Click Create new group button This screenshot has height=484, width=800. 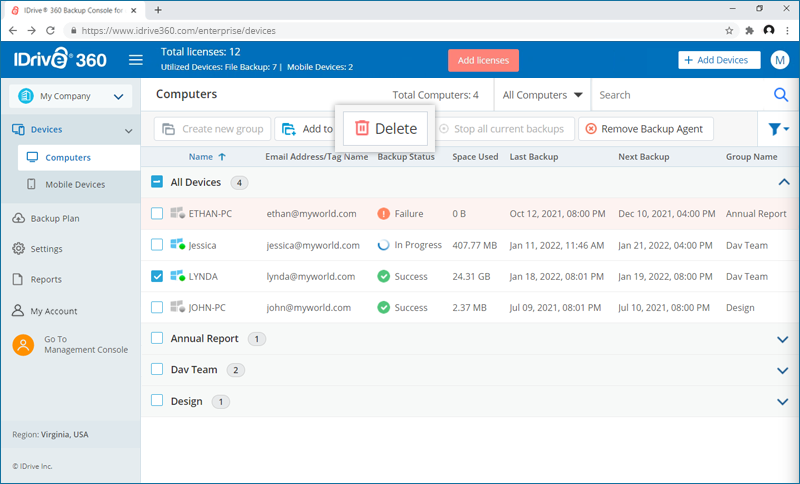(212, 129)
